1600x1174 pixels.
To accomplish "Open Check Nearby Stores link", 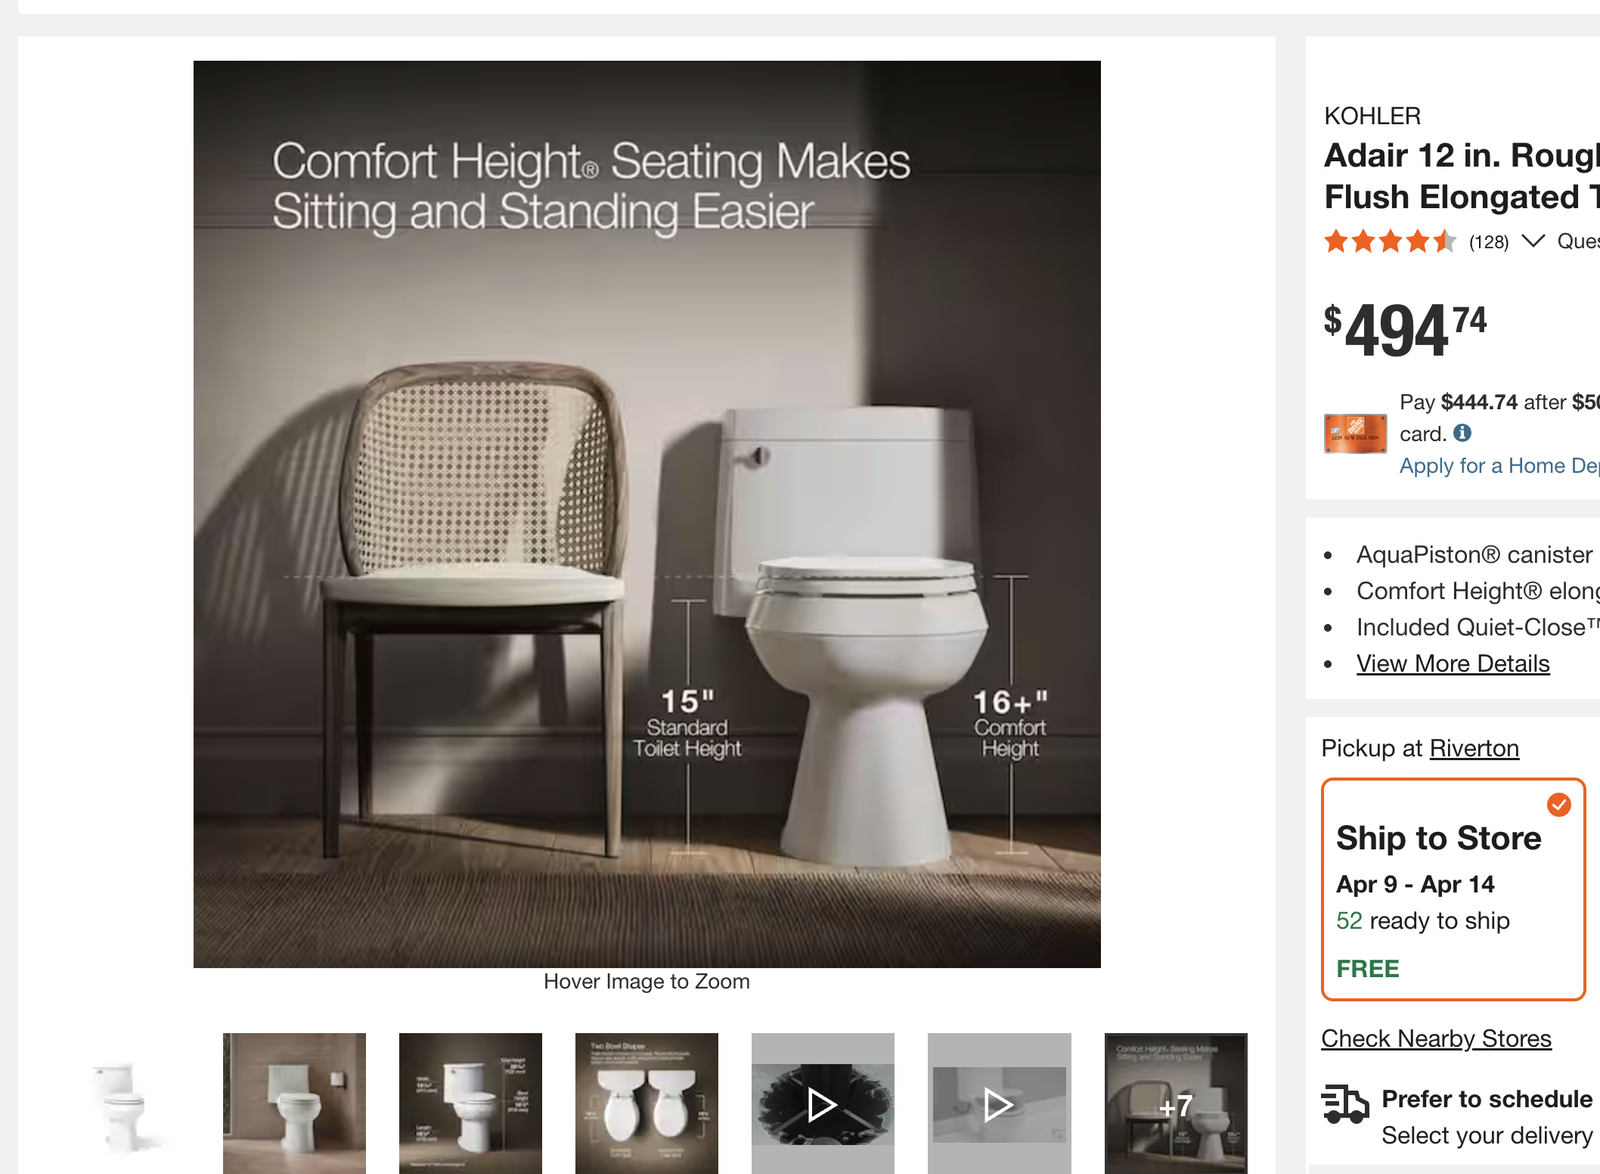I will click(x=1435, y=1039).
